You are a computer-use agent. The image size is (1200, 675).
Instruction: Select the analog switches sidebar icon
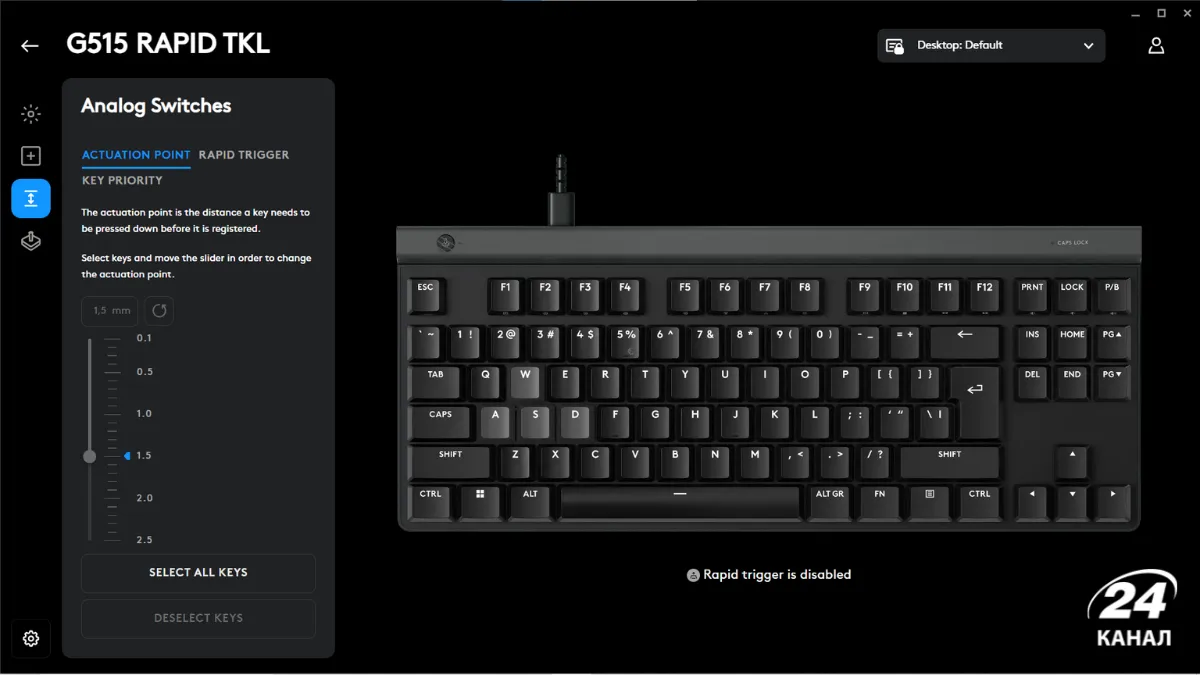(x=31, y=198)
